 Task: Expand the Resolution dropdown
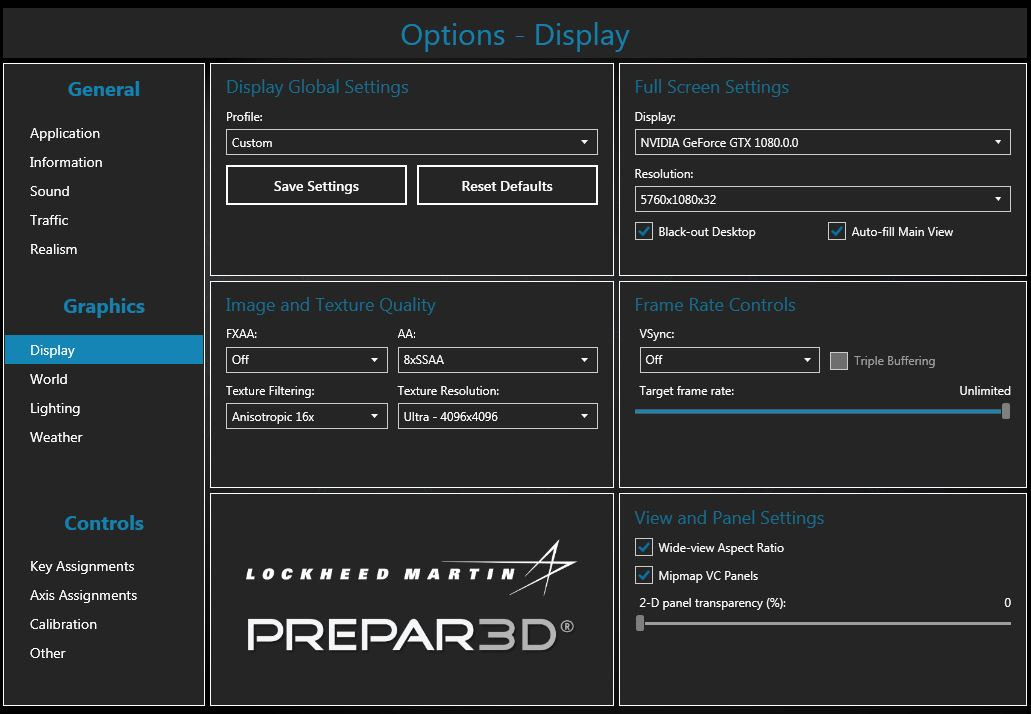pos(822,199)
